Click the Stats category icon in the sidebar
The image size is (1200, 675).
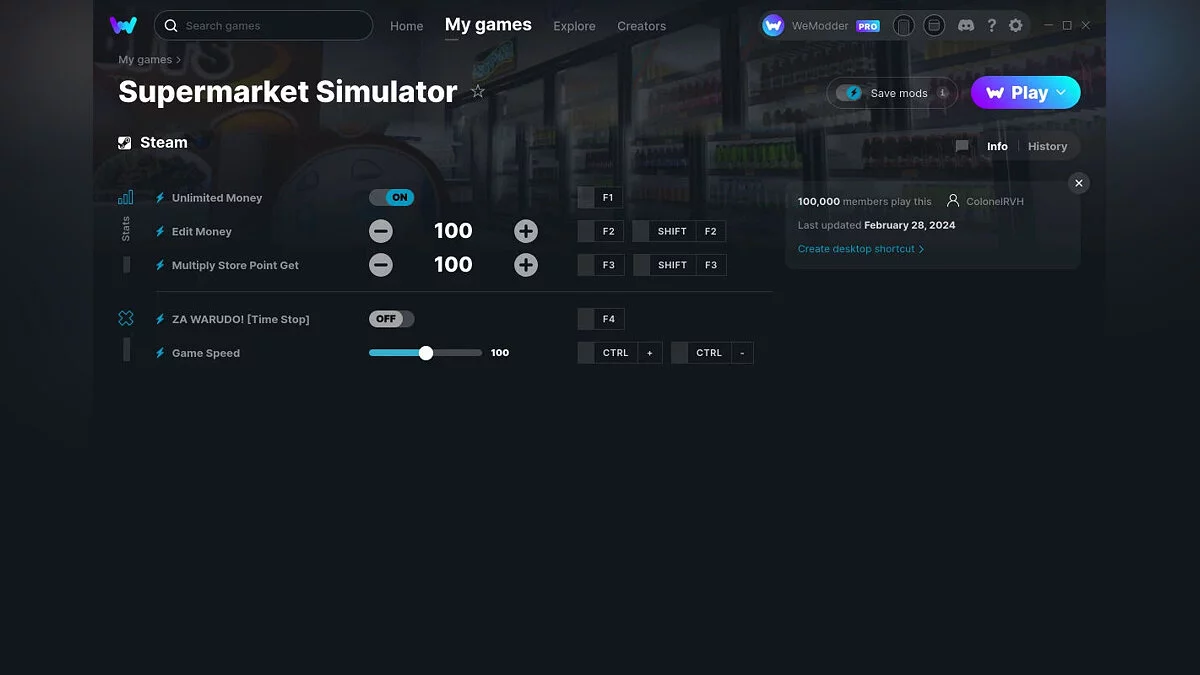click(x=126, y=197)
